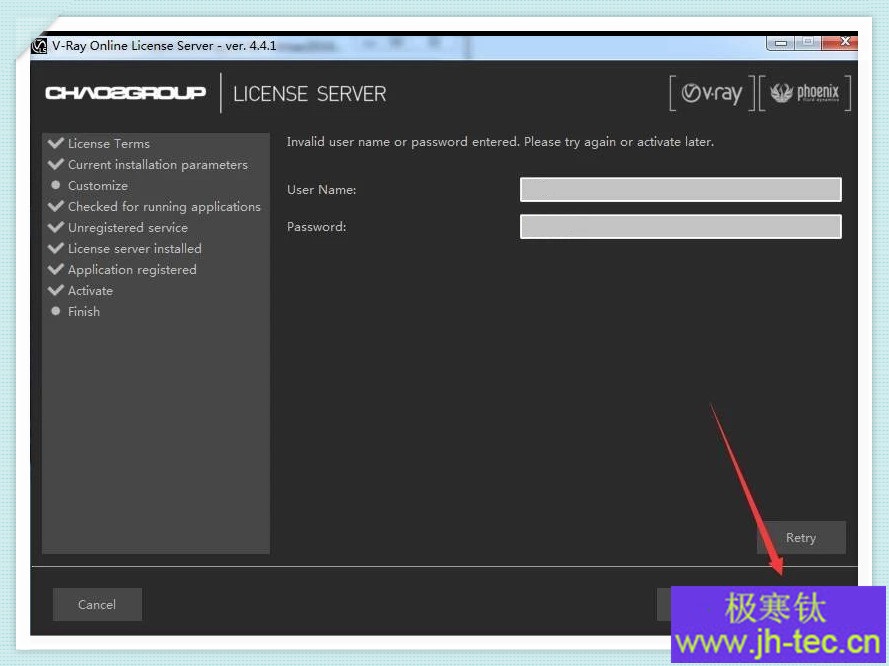Click the V-Ray logo icon
Image resolution: width=889 pixels, height=666 pixels.
(712, 93)
